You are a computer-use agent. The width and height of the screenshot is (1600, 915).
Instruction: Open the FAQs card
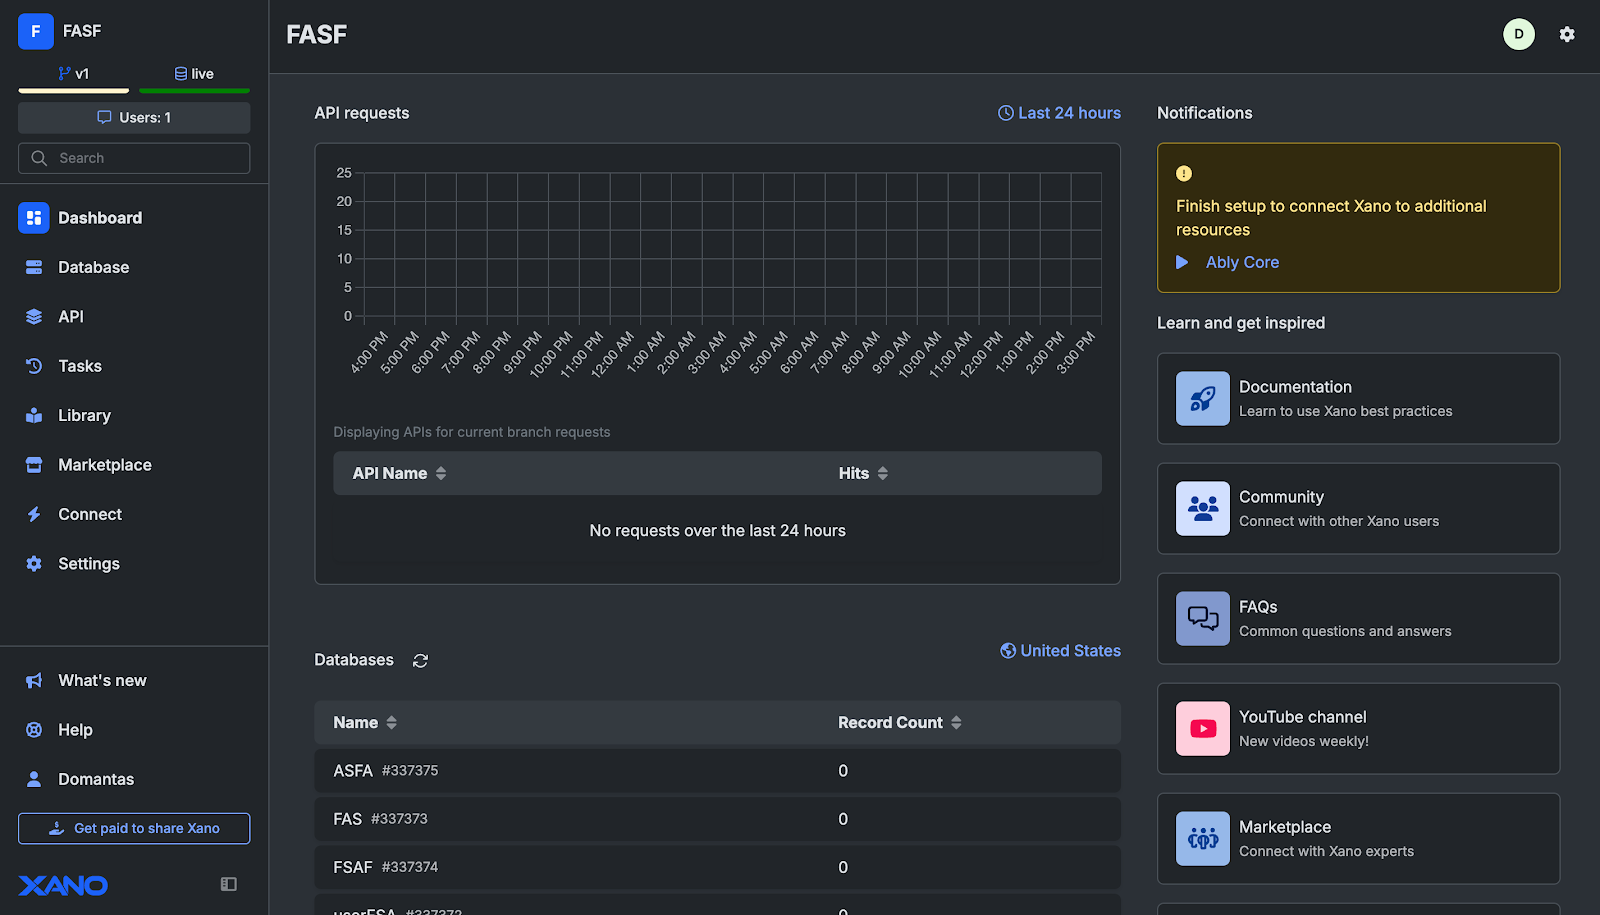1358,619
